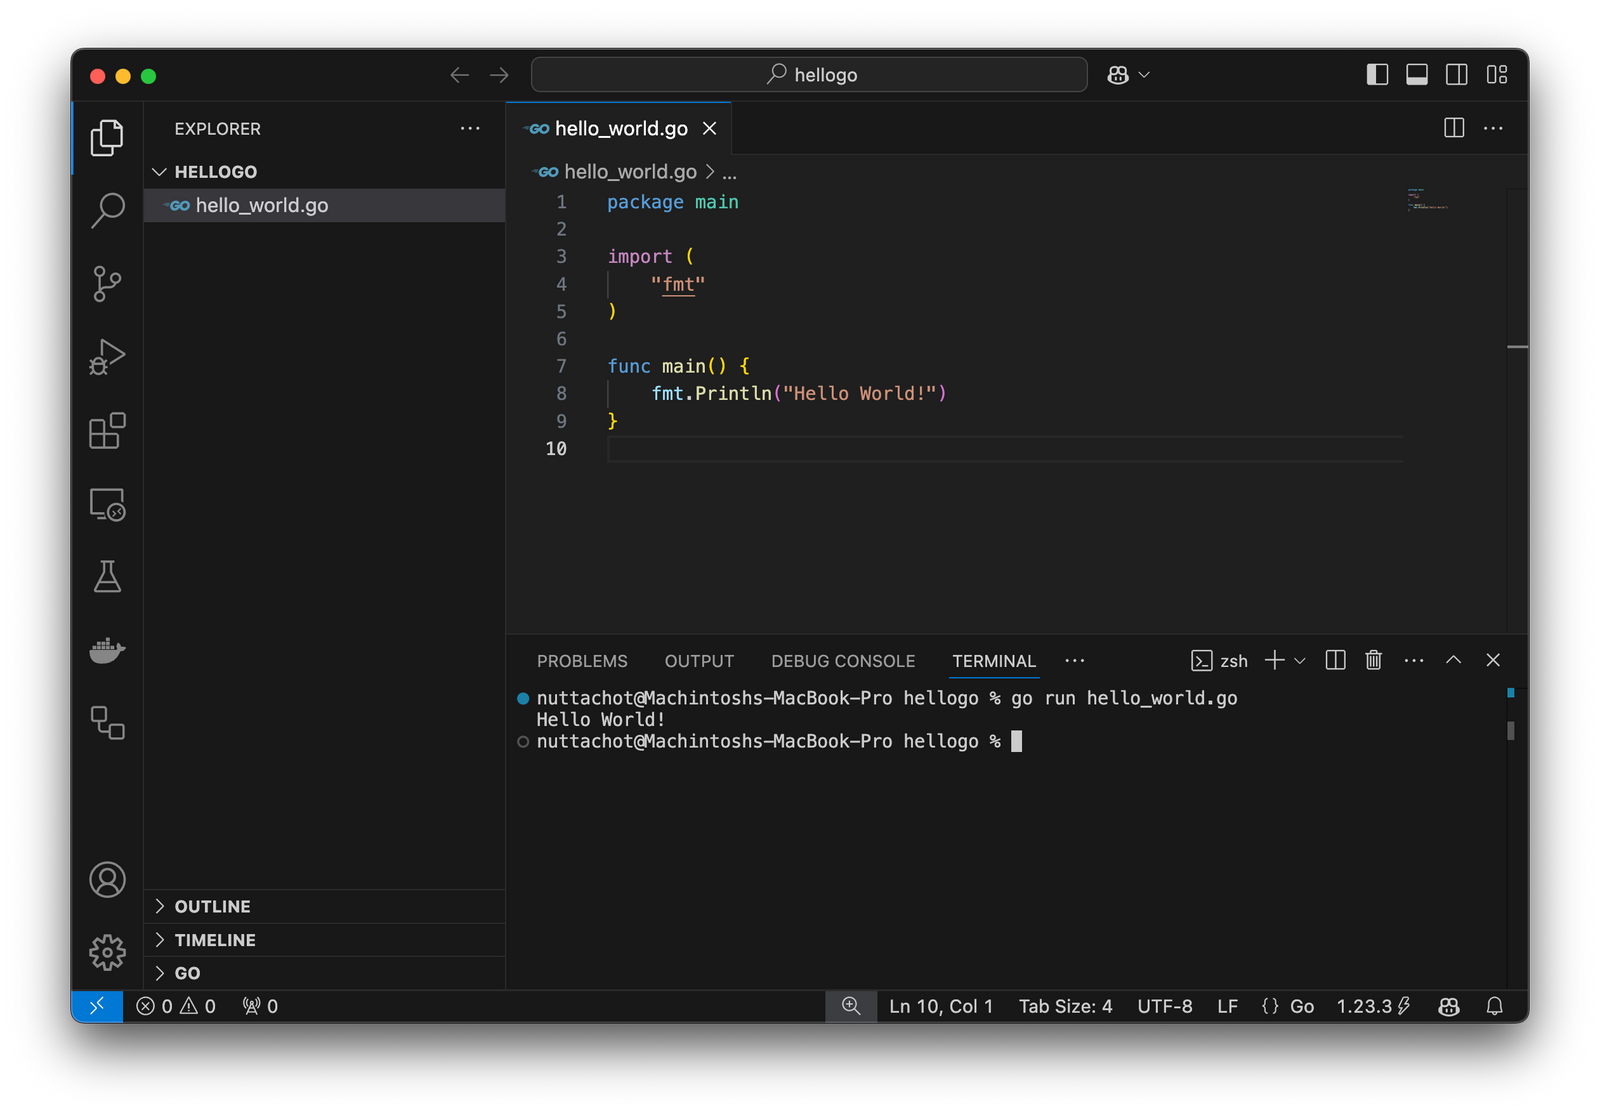
Task: Collapse the HELLOGO folder in Explorer
Action: coord(160,171)
